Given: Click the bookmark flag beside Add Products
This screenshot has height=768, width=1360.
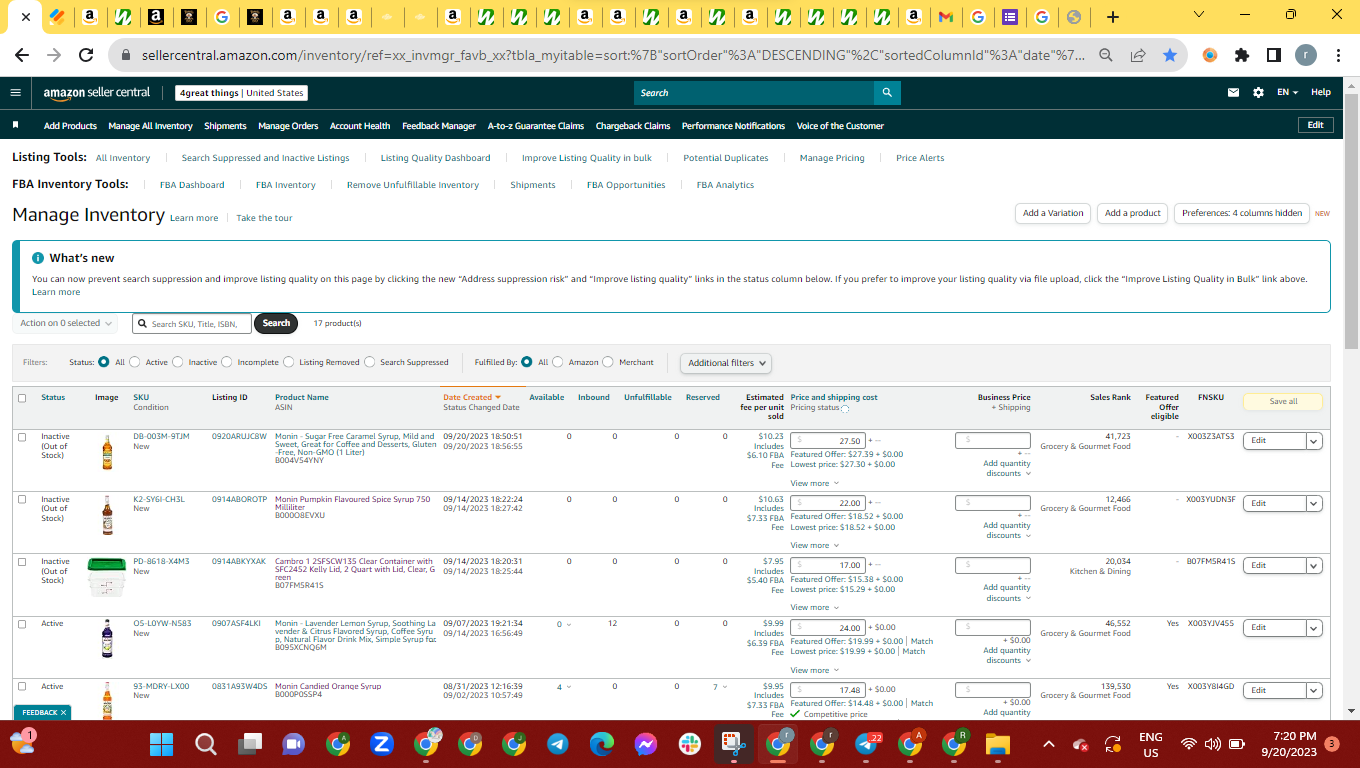Looking at the screenshot, I should pyautogui.click(x=16, y=126).
